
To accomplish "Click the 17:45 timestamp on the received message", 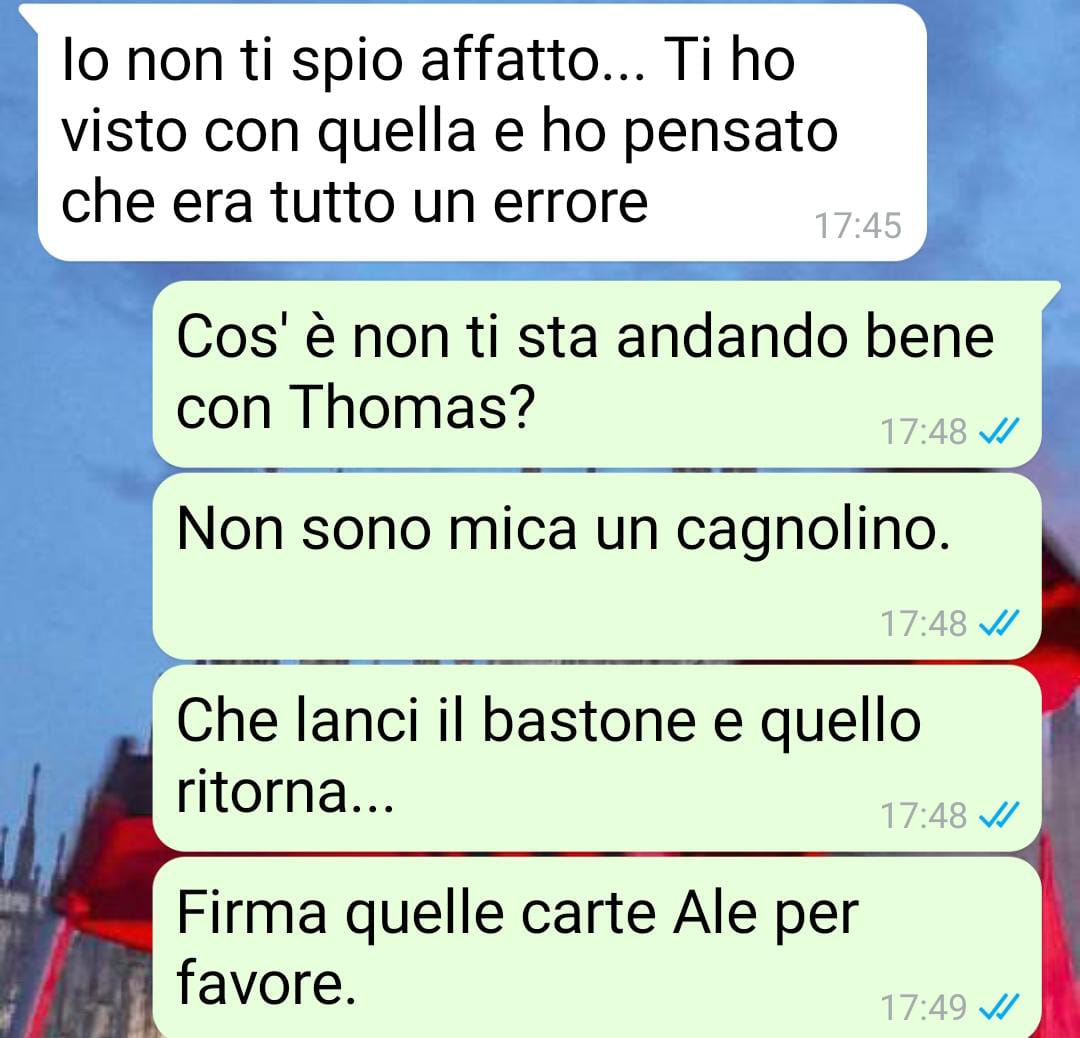I will coord(858,226).
